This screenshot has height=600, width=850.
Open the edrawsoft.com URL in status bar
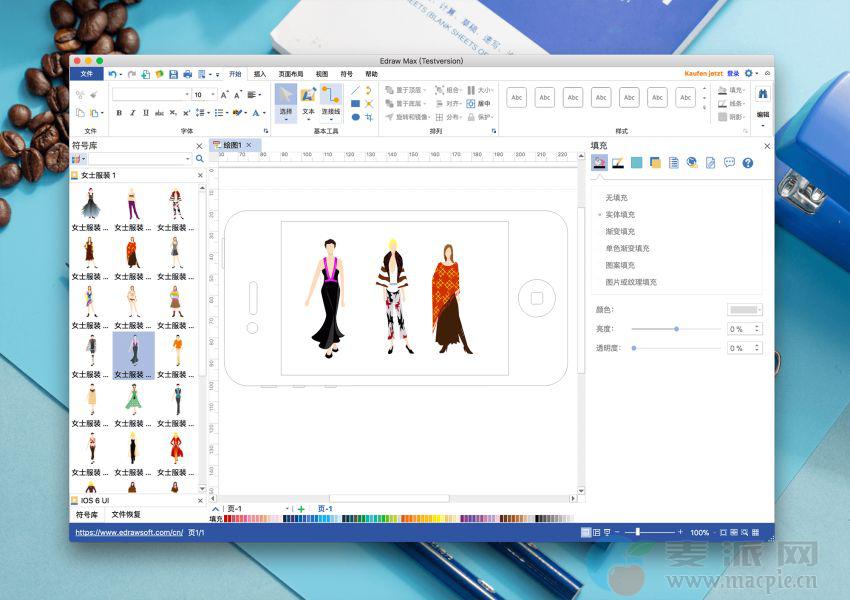pos(128,533)
